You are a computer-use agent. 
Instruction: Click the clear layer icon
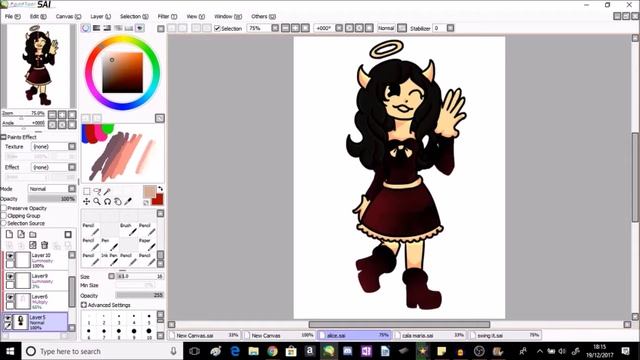click(x=33, y=245)
